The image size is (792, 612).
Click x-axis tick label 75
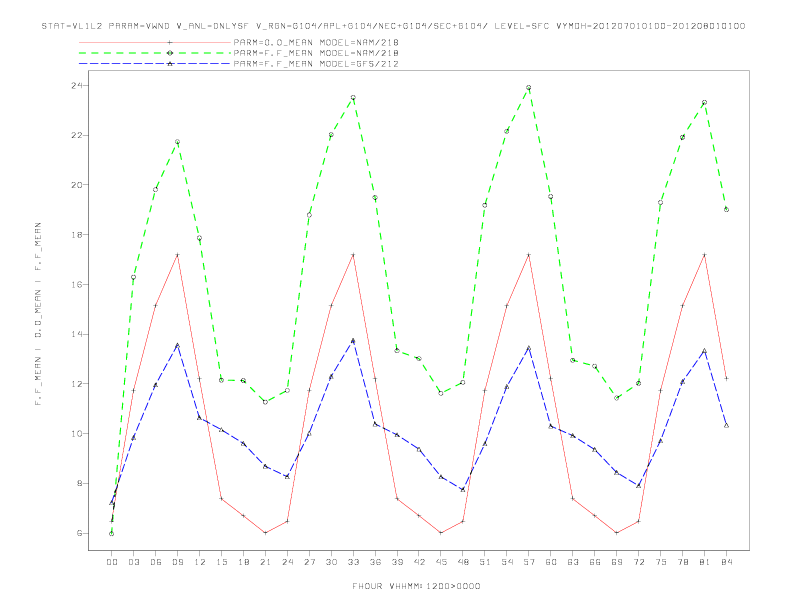coord(661,562)
